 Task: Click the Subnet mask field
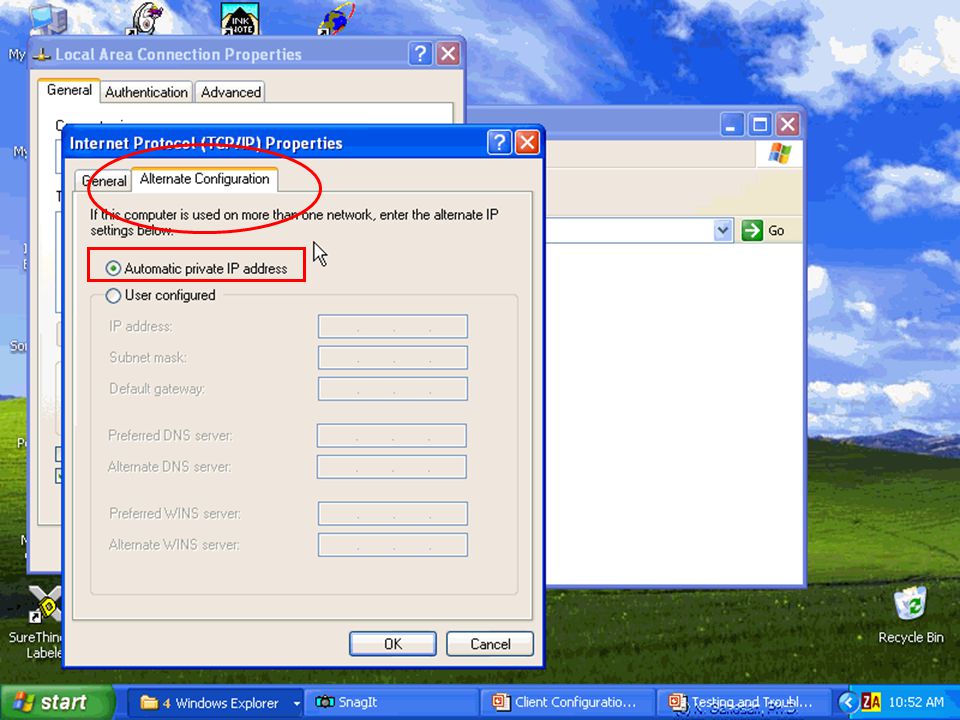(392, 358)
